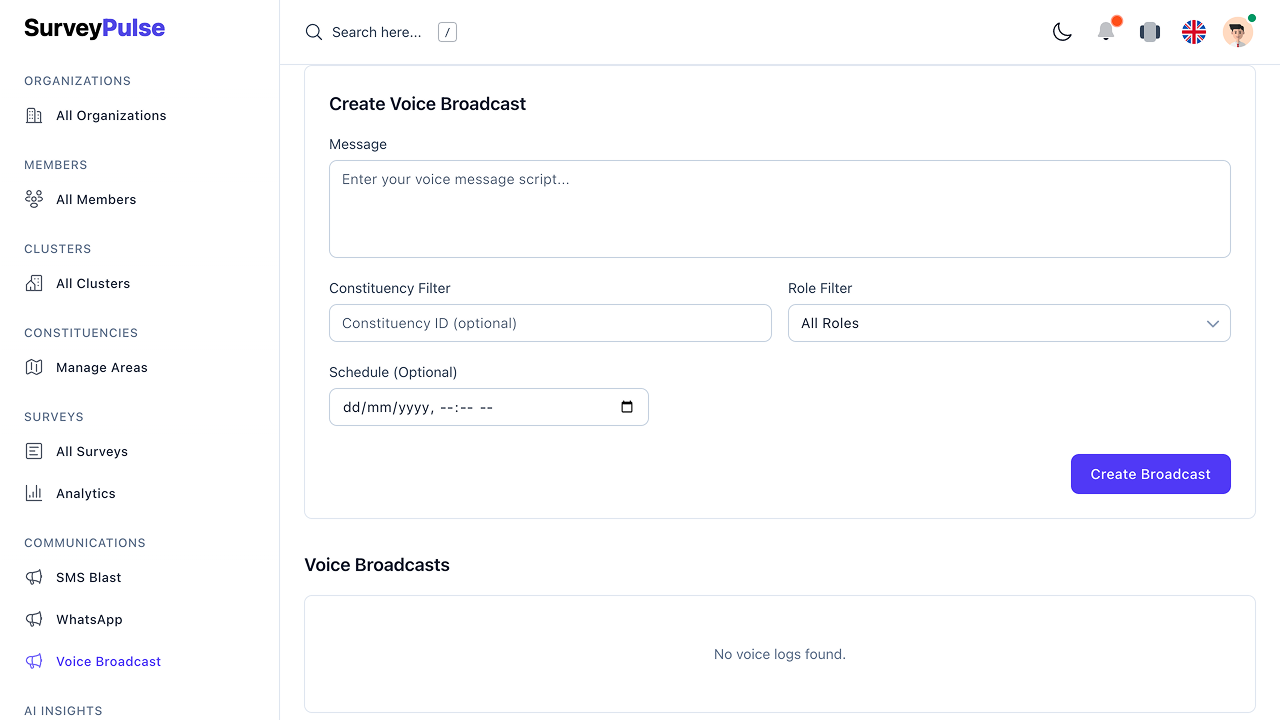Open All Surveys in sidebar
The height and width of the screenshot is (720, 1280).
[x=92, y=452]
